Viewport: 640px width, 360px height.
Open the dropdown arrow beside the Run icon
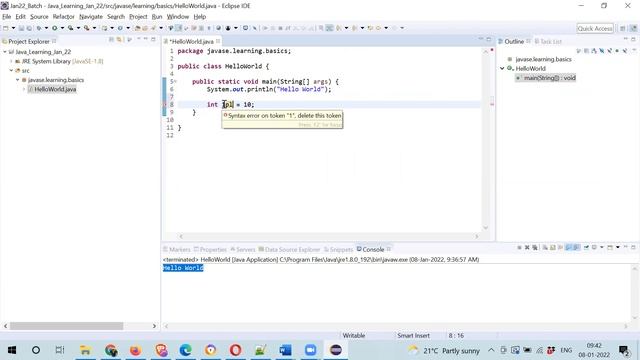[x=62, y=28]
